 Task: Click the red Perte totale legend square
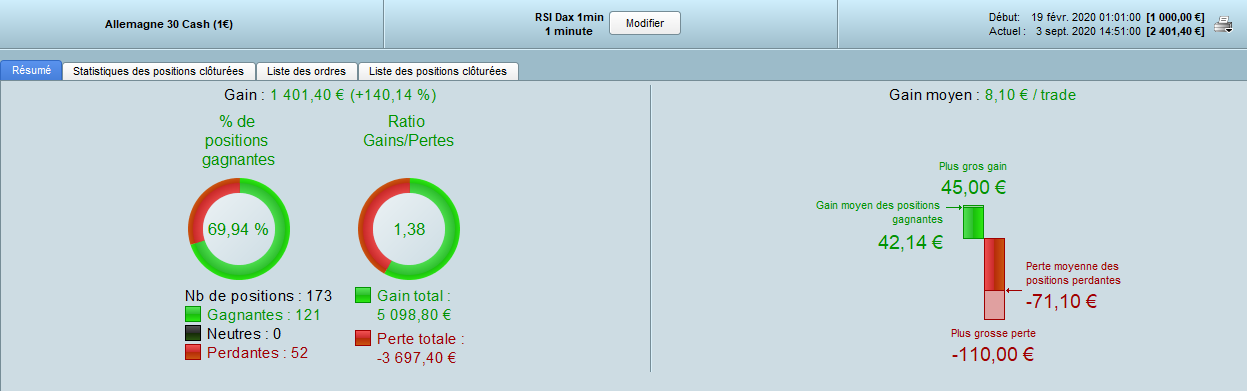click(x=363, y=339)
